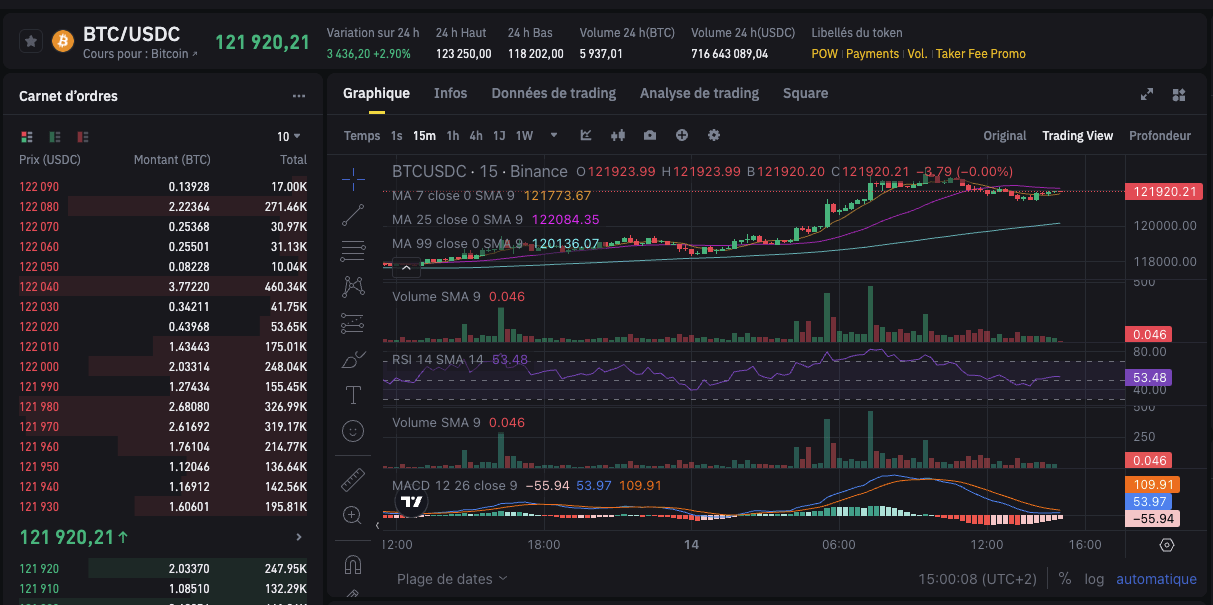1213x605 pixels.
Task: Take a chart snapshot with the camera
Action: (x=650, y=135)
